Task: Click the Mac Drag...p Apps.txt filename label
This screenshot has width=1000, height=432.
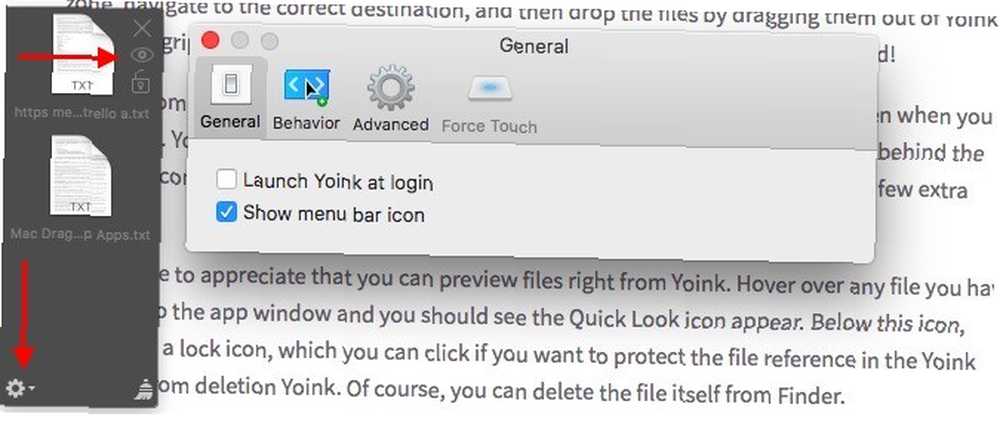Action: (80, 235)
